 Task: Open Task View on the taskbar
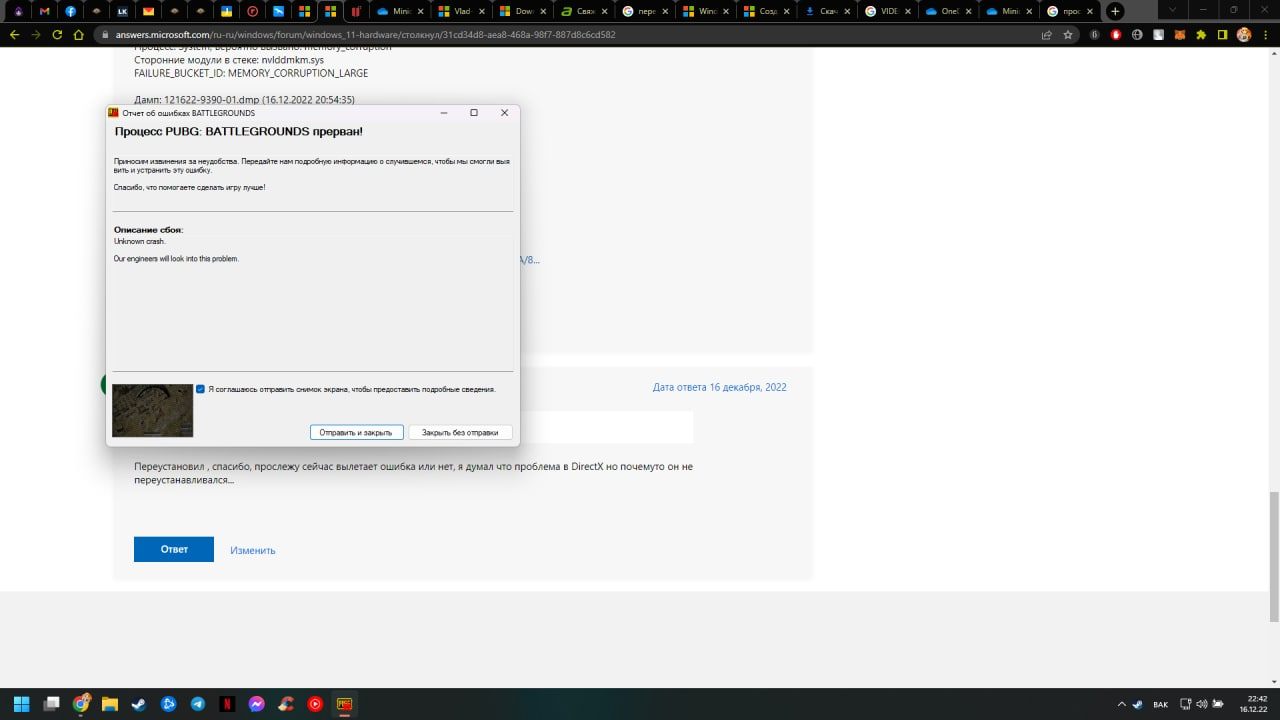point(52,704)
